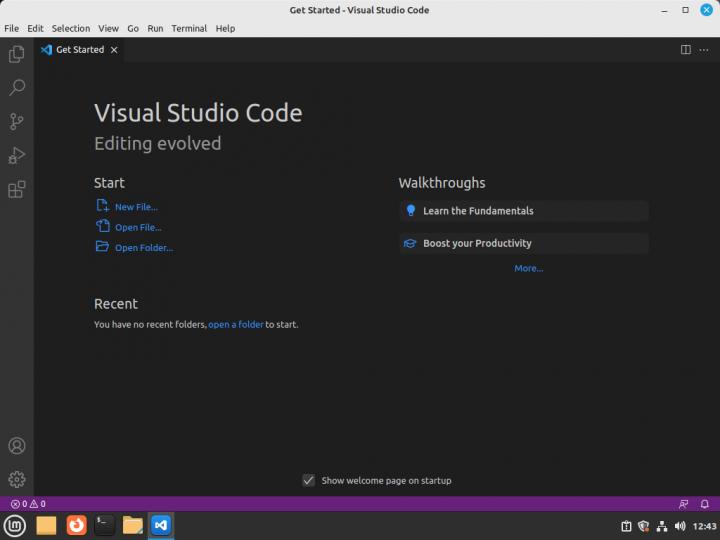
Task: Click the Open Folder... link
Action: (143, 248)
